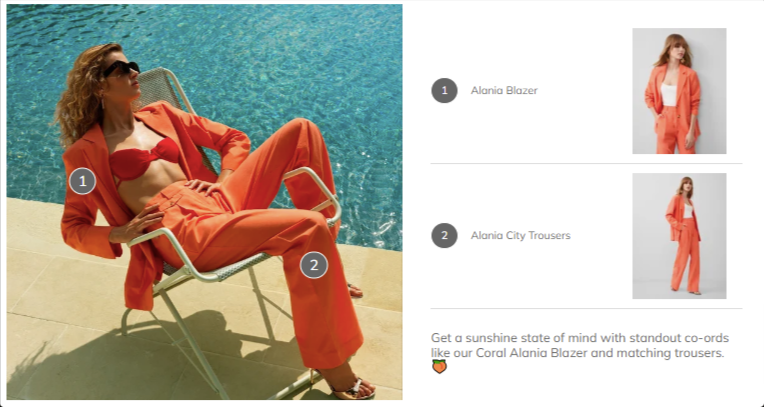Click the gold heeled sandal in poolside photo

350,387
